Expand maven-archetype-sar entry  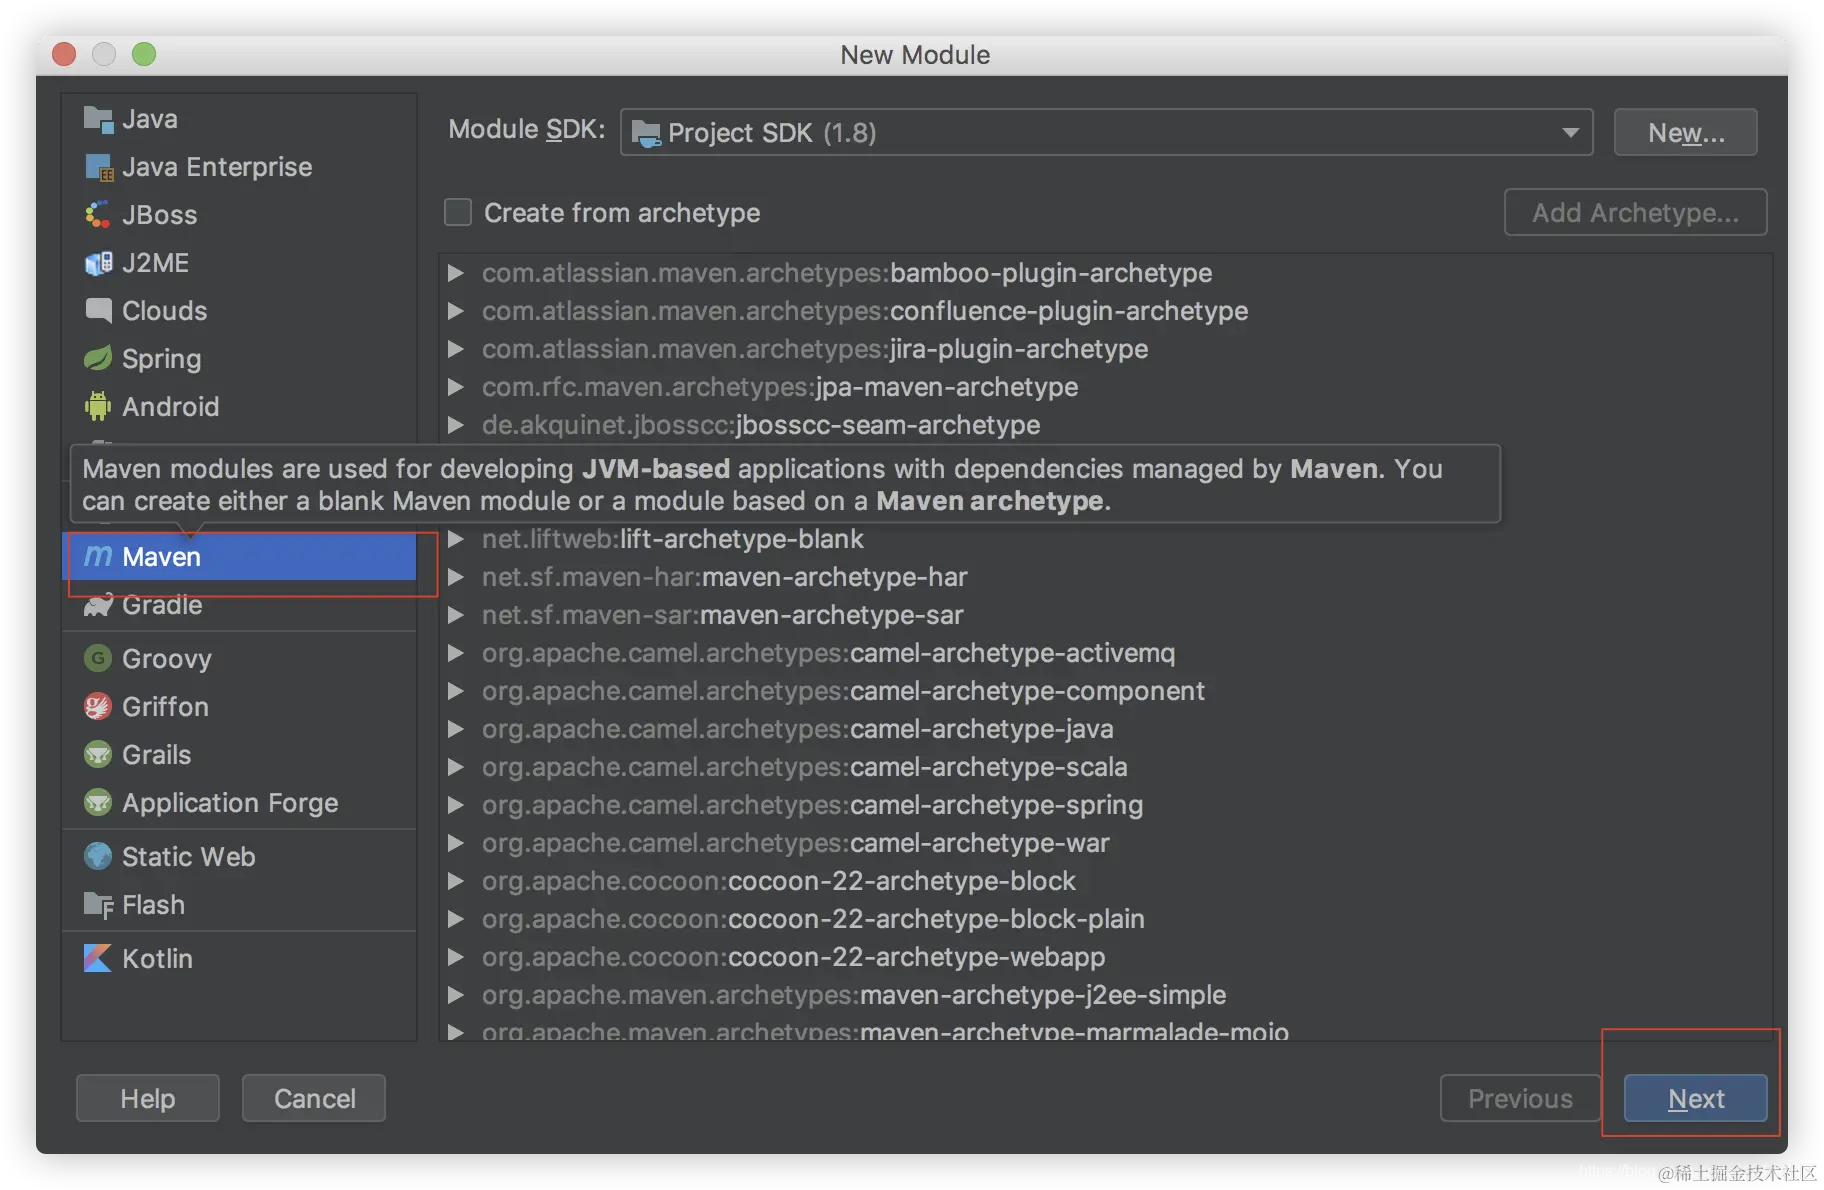(456, 615)
